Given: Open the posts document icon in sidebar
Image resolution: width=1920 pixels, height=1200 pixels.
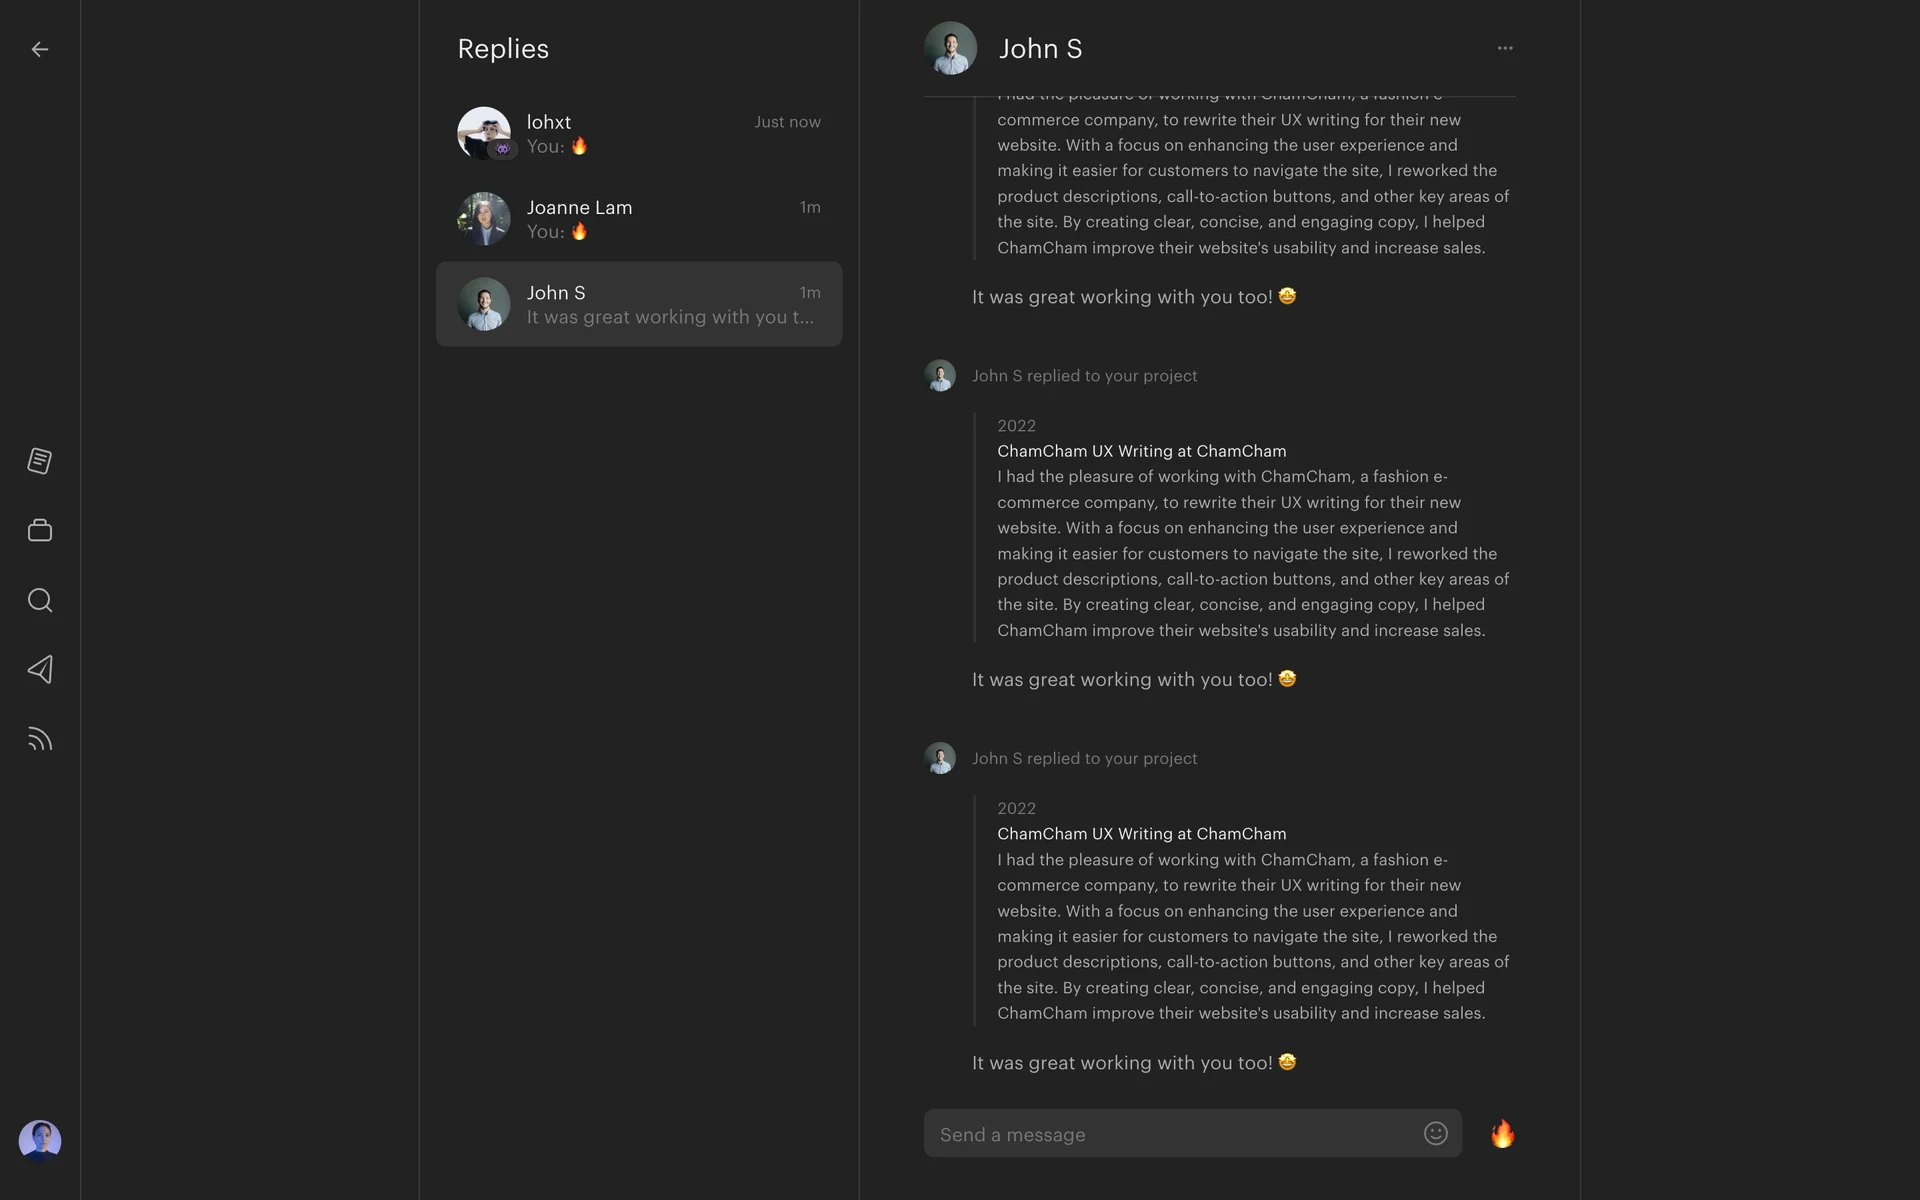Looking at the screenshot, I should click(40, 461).
